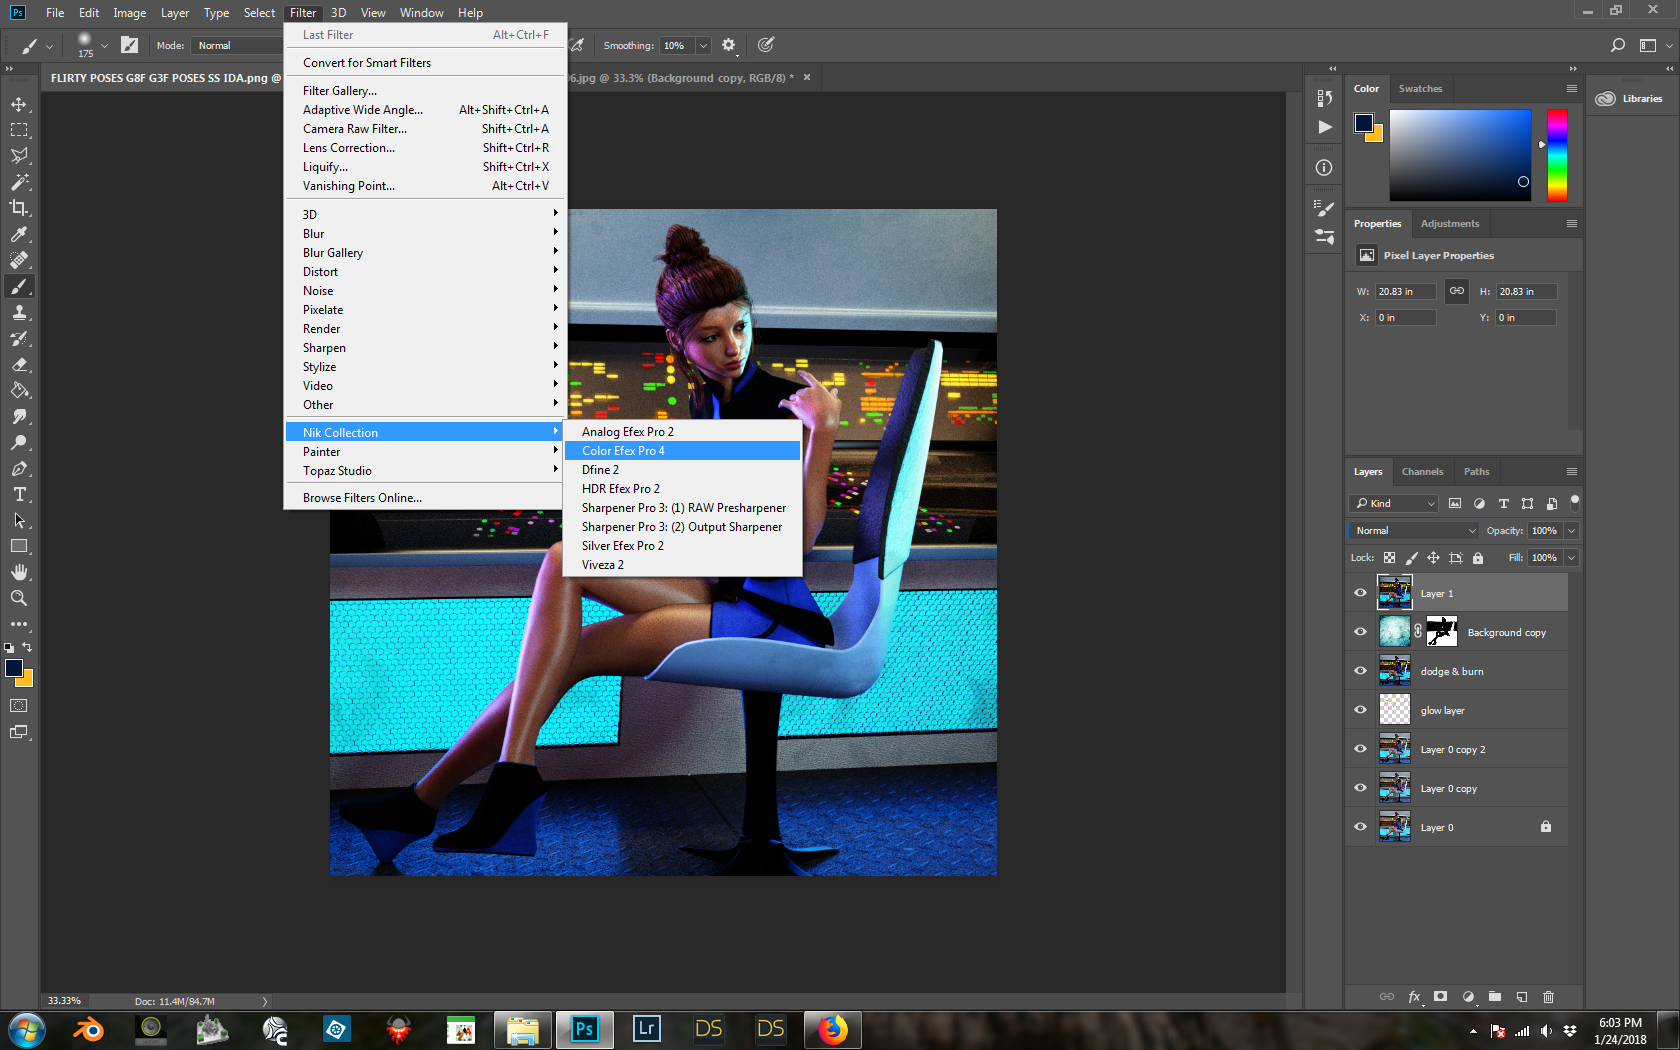
Task: Delete layer using the trash icon
Action: (1548, 997)
